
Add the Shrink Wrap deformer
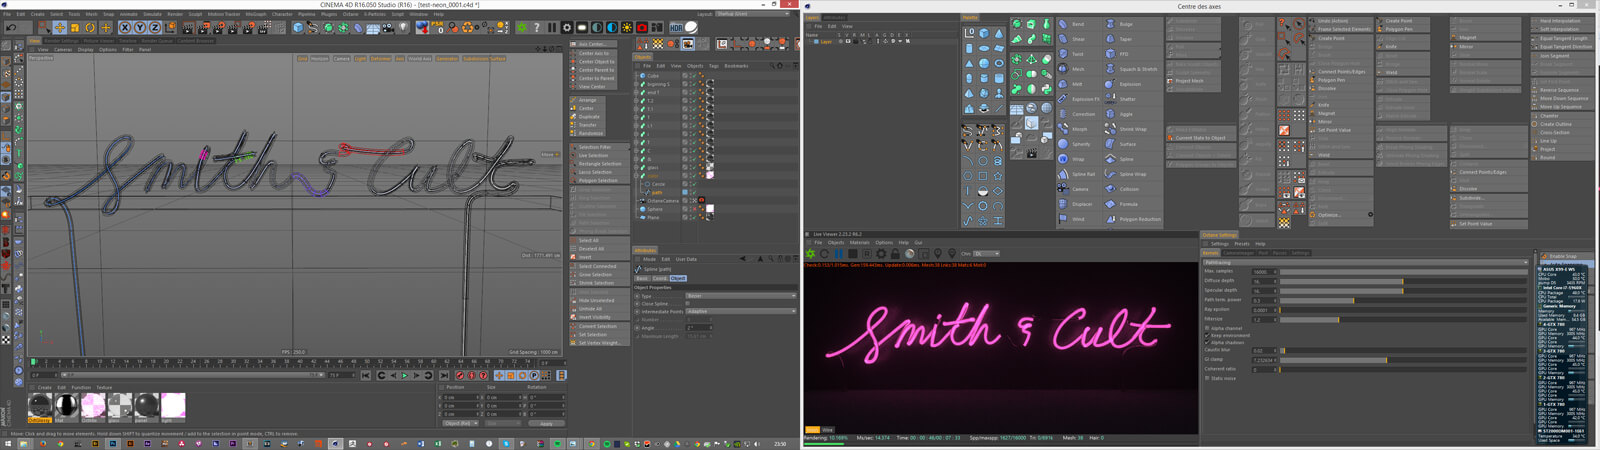[1132, 129]
